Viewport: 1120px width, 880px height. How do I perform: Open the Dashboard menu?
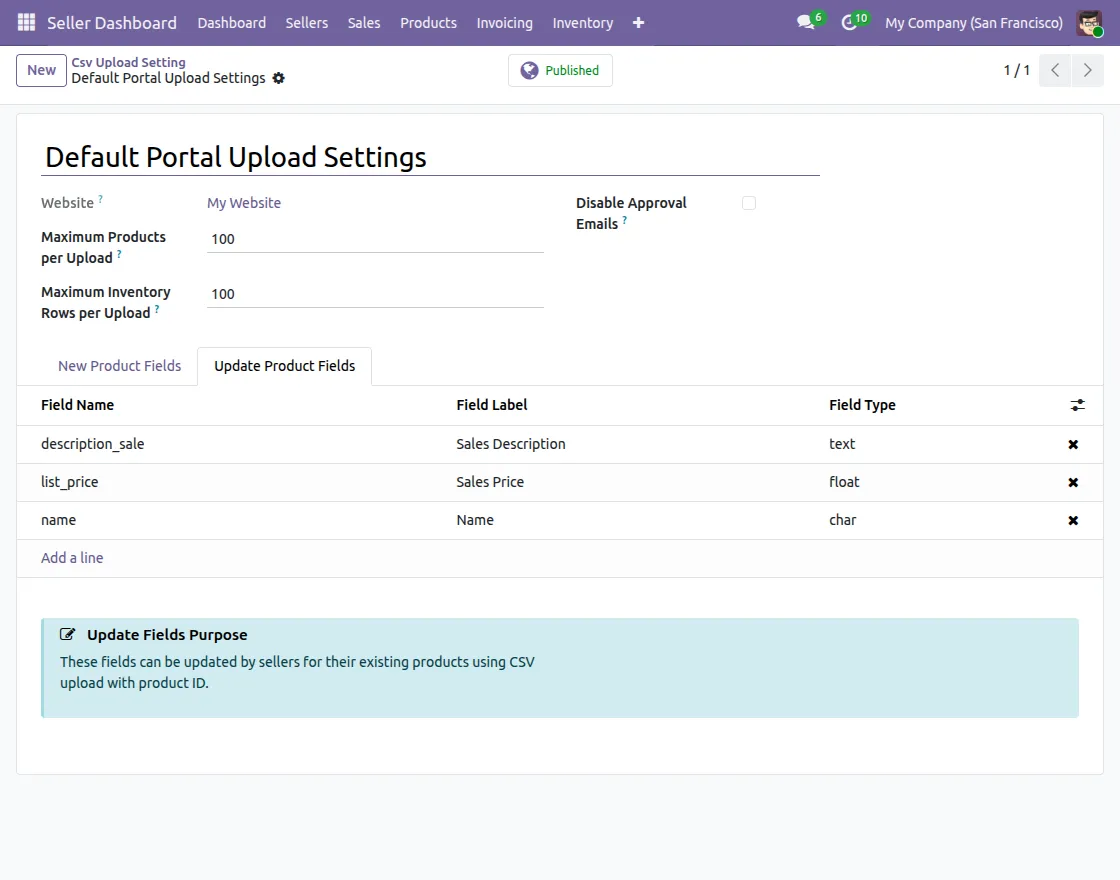[x=231, y=23]
